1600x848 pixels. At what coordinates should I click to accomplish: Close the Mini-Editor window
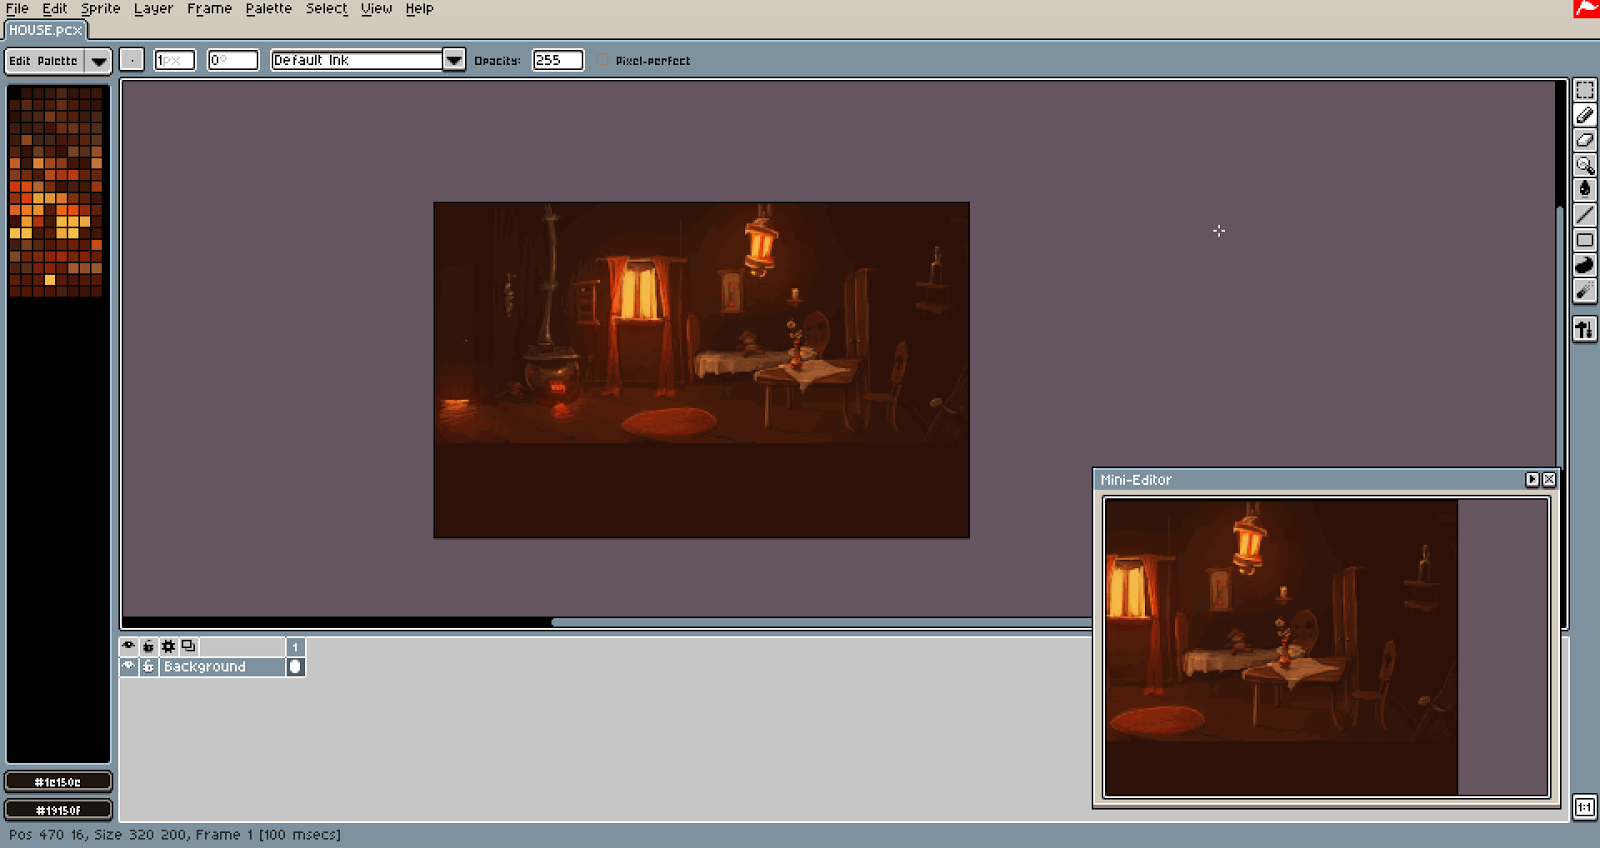point(1549,480)
